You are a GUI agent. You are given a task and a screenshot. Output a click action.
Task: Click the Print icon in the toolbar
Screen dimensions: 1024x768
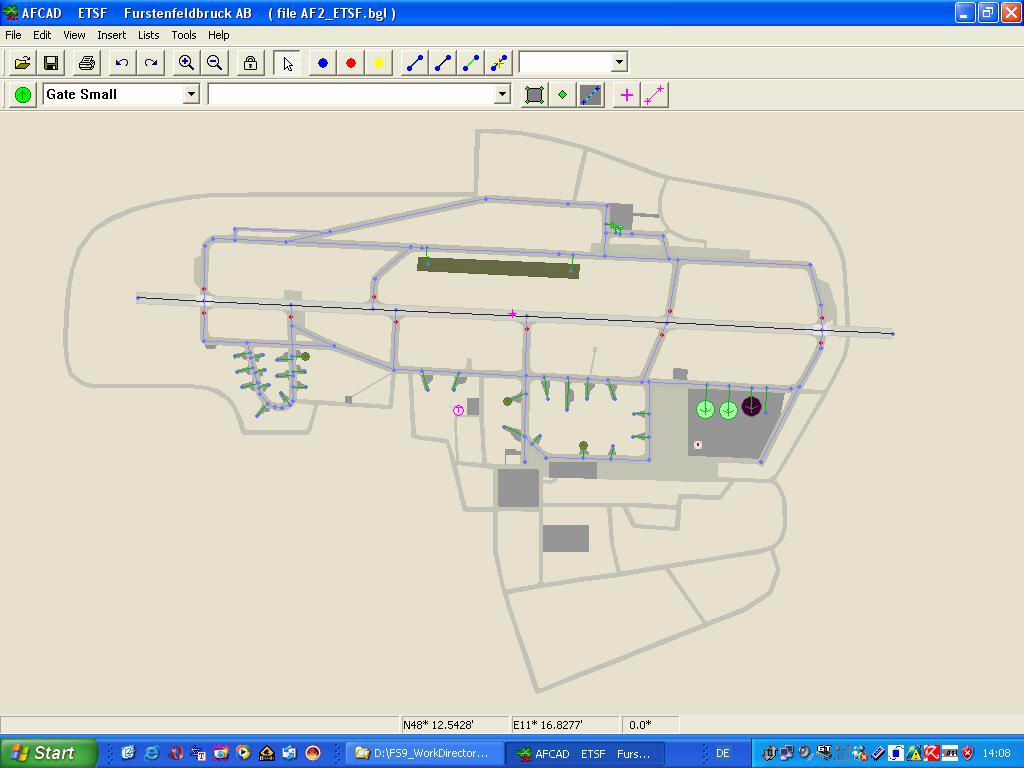pyautogui.click(x=87, y=63)
